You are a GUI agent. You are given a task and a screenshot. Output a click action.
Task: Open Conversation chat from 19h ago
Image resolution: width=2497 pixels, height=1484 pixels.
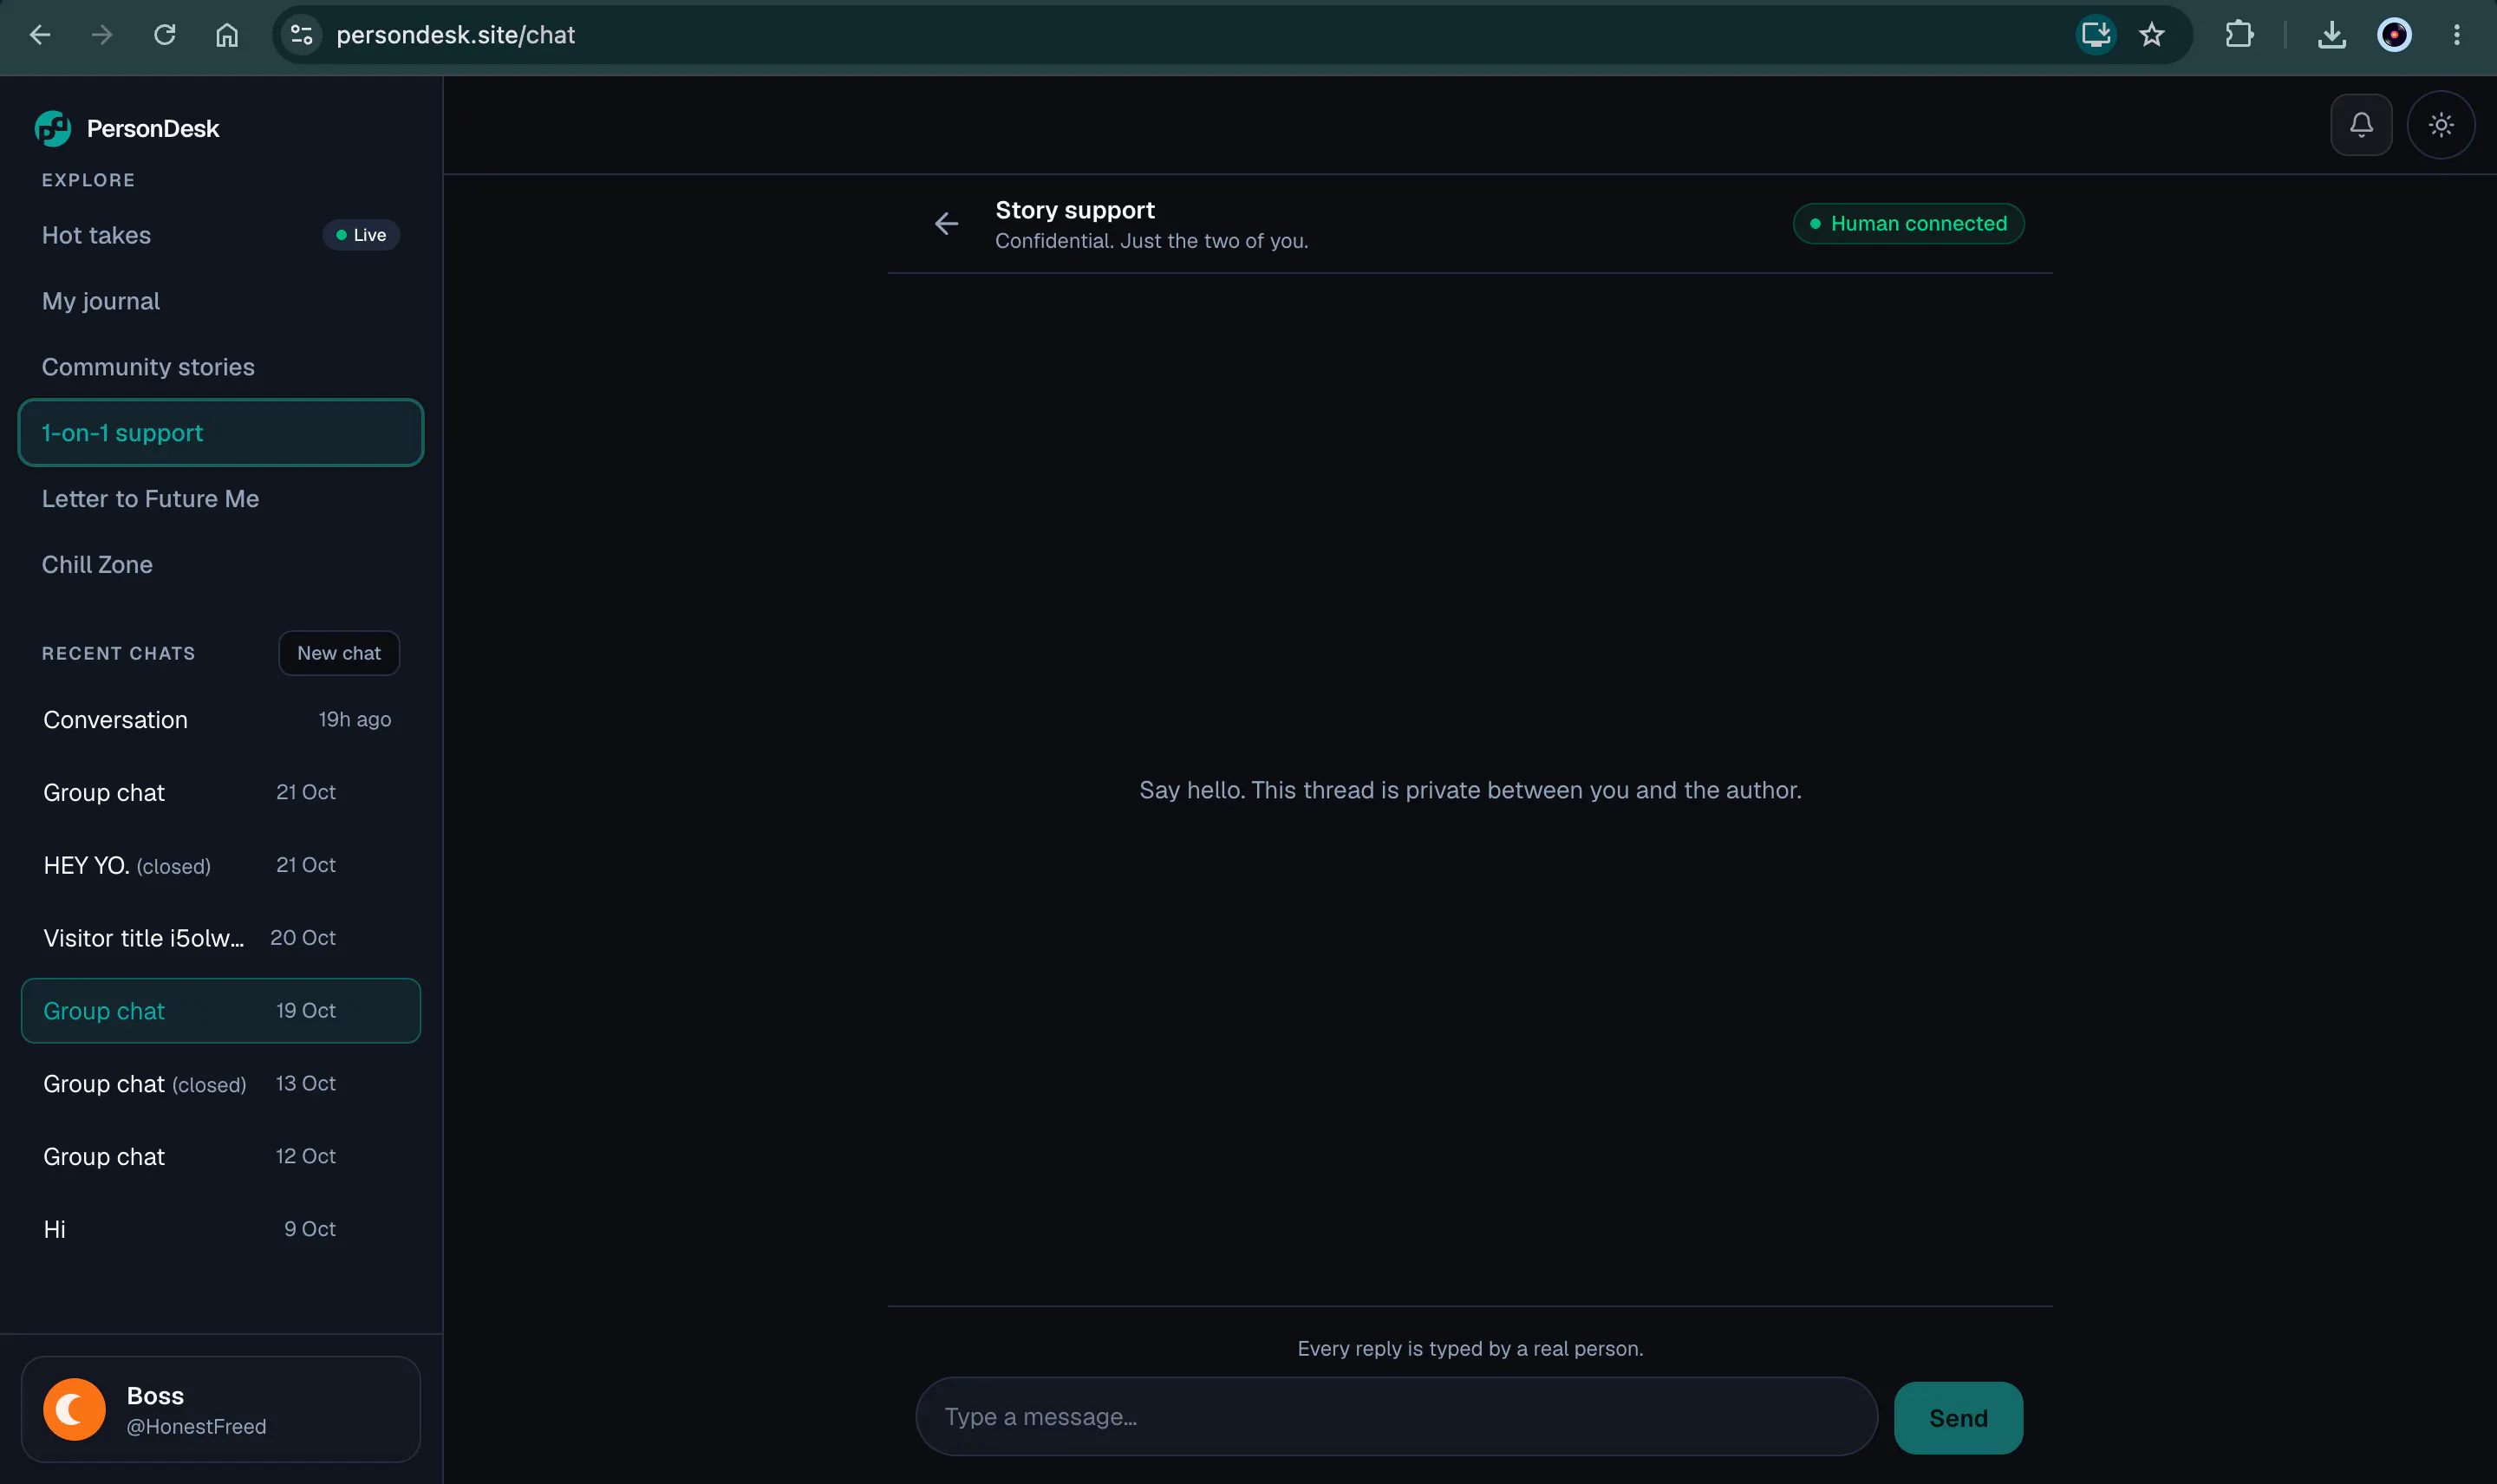click(221, 720)
